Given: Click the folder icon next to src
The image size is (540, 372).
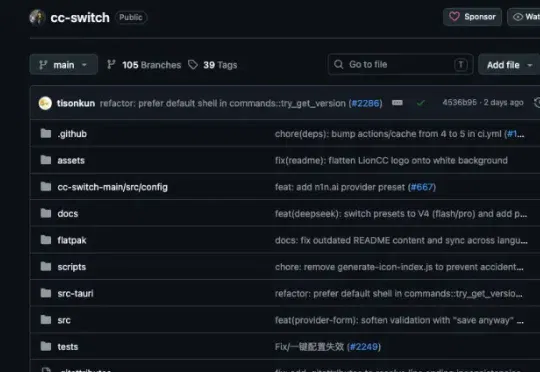Looking at the screenshot, I should 46,320.
